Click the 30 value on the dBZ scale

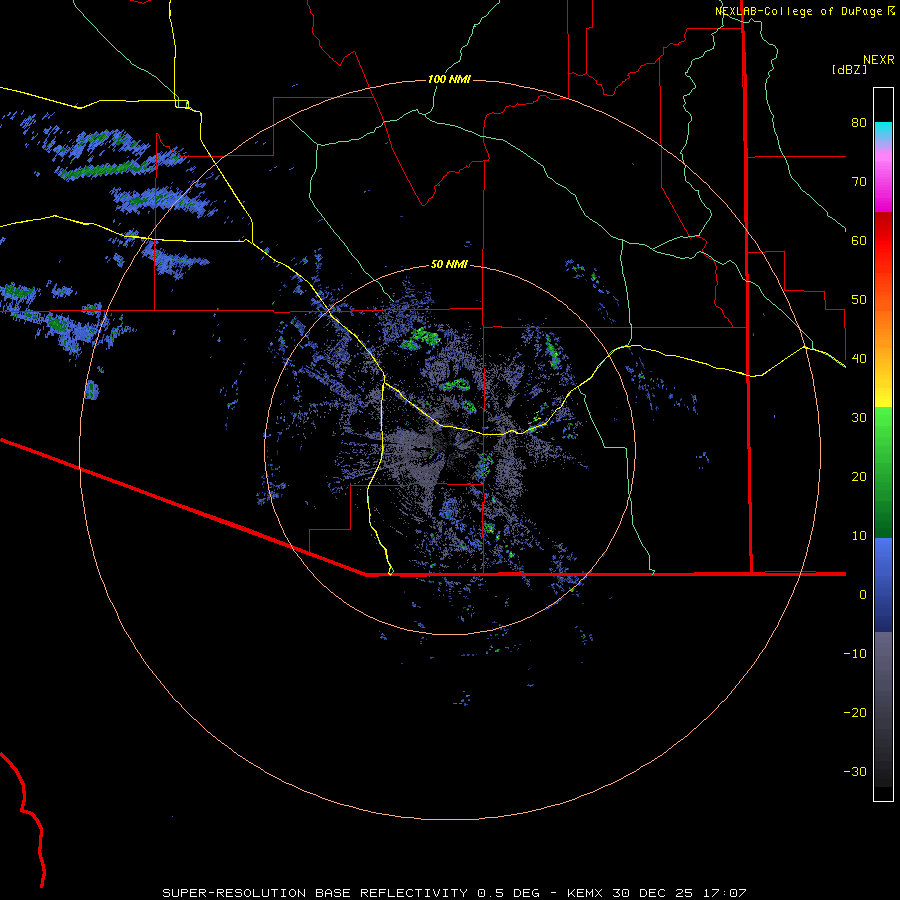[x=859, y=418]
